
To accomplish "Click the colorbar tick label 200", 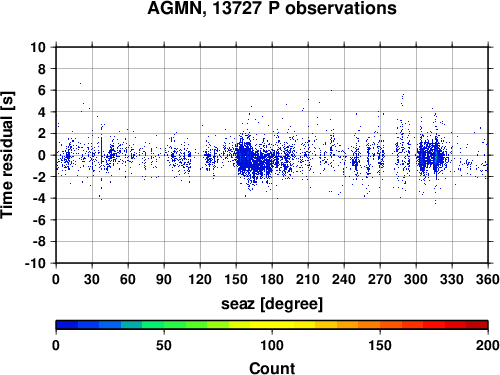I will tap(488, 345).
